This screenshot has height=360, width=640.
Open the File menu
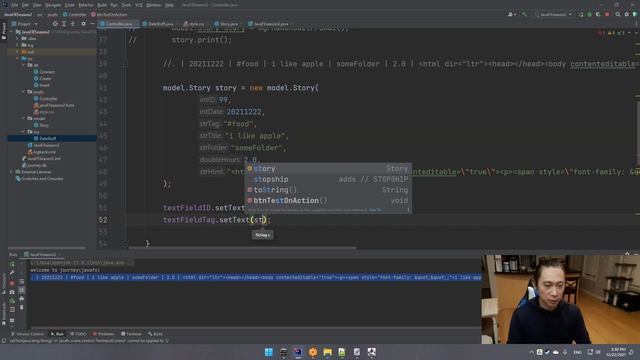point(15,5)
